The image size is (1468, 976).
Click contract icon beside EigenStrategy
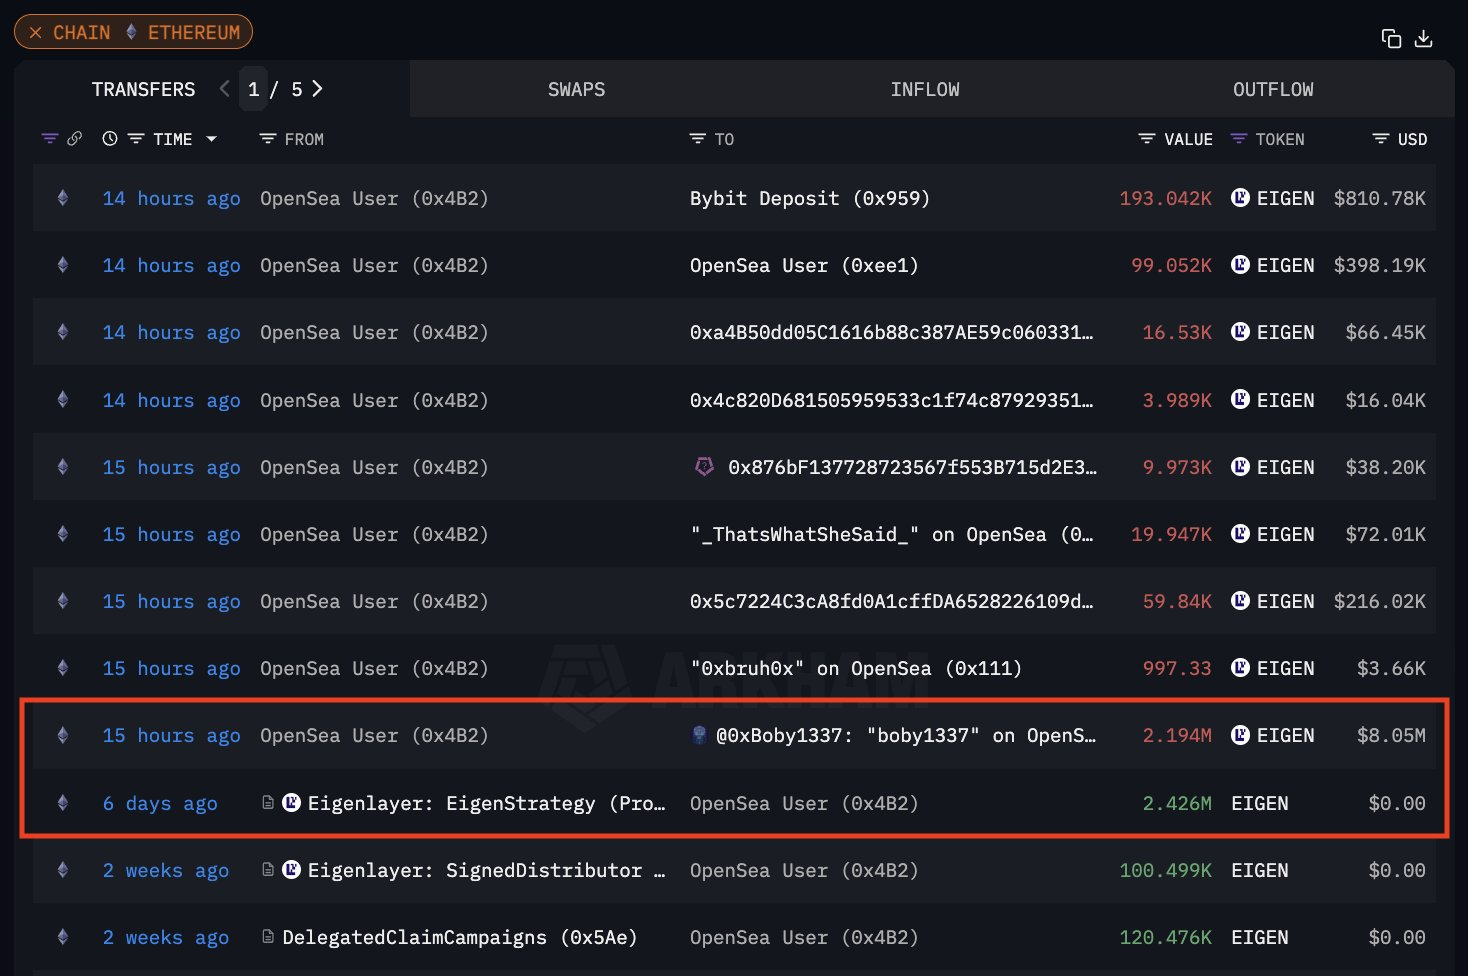point(268,803)
